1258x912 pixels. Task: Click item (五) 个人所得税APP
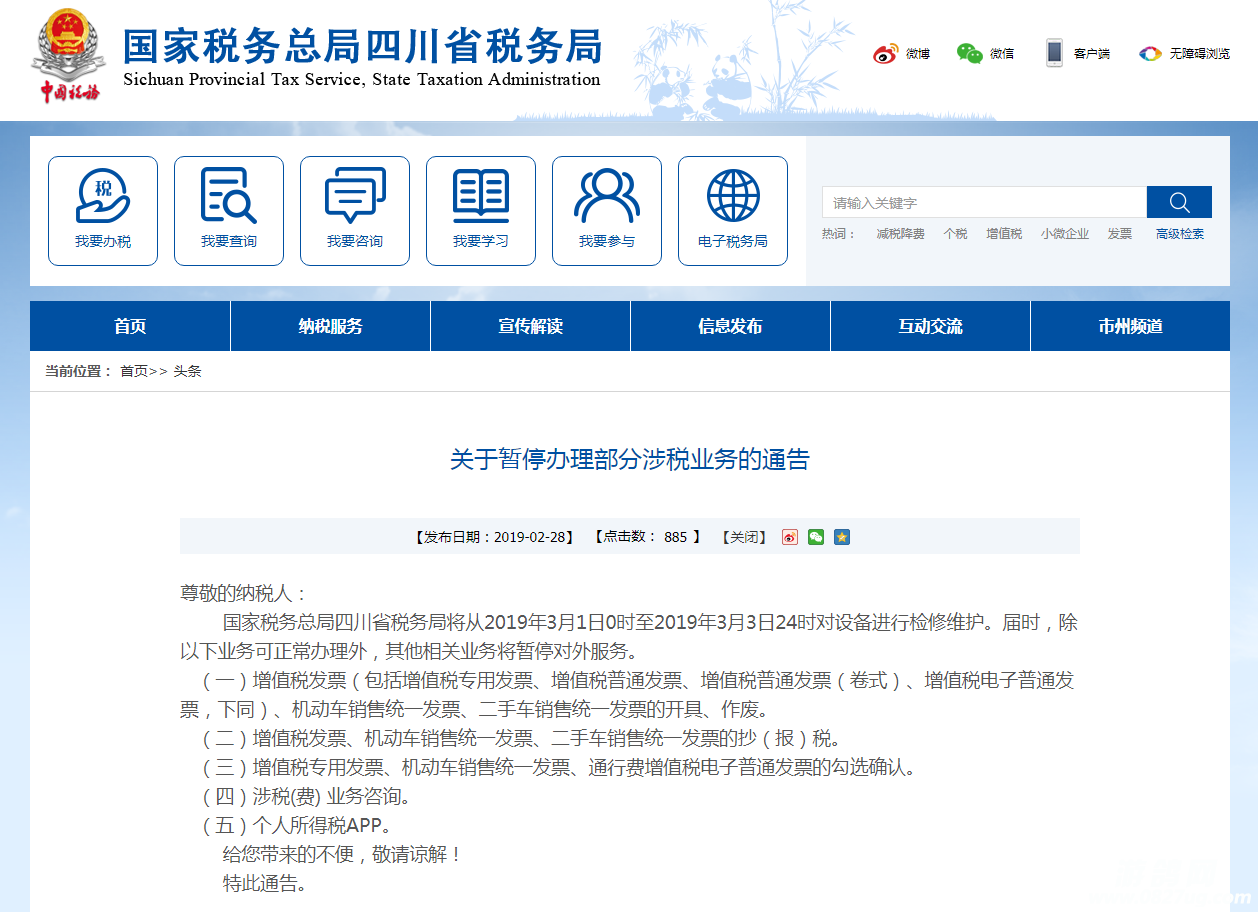point(296,826)
